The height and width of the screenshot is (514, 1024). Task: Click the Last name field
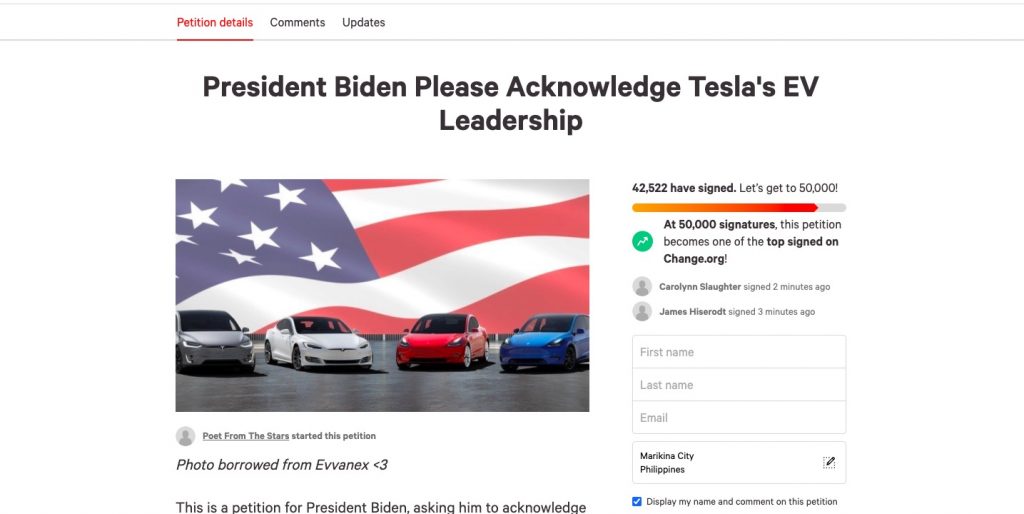click(x=739, y=385)
